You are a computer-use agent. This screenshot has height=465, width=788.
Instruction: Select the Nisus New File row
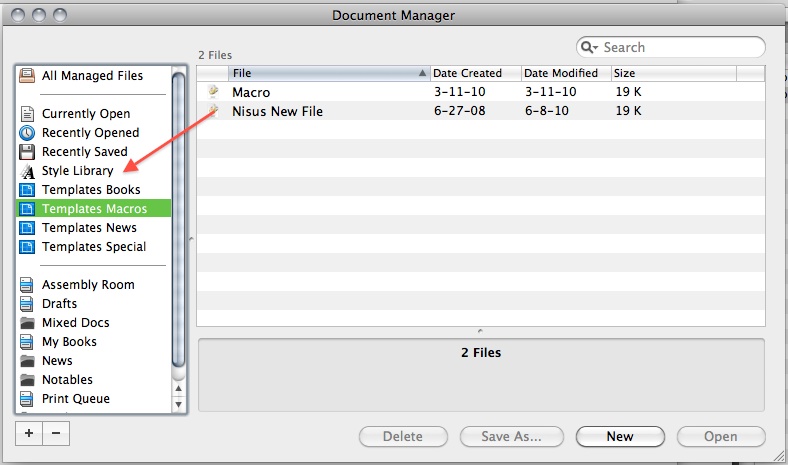tap(481, 111)
